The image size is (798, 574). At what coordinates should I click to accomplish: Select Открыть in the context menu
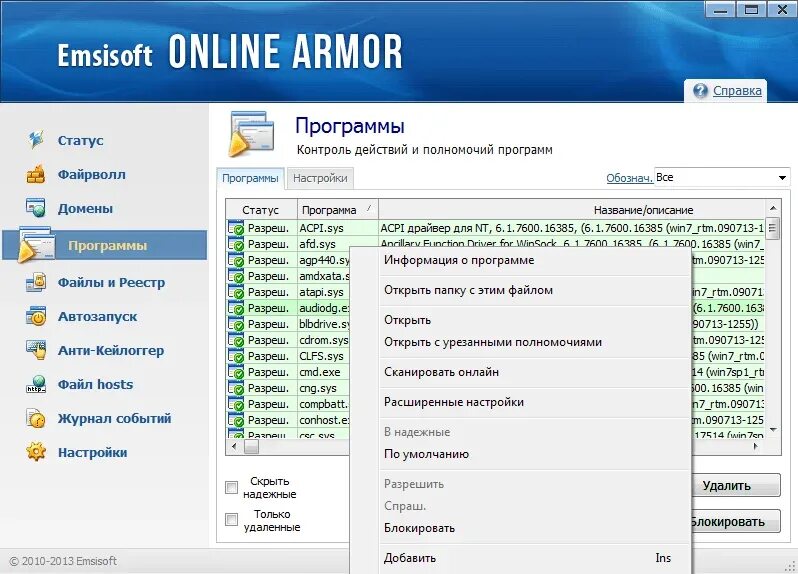[x=407, y=320]
